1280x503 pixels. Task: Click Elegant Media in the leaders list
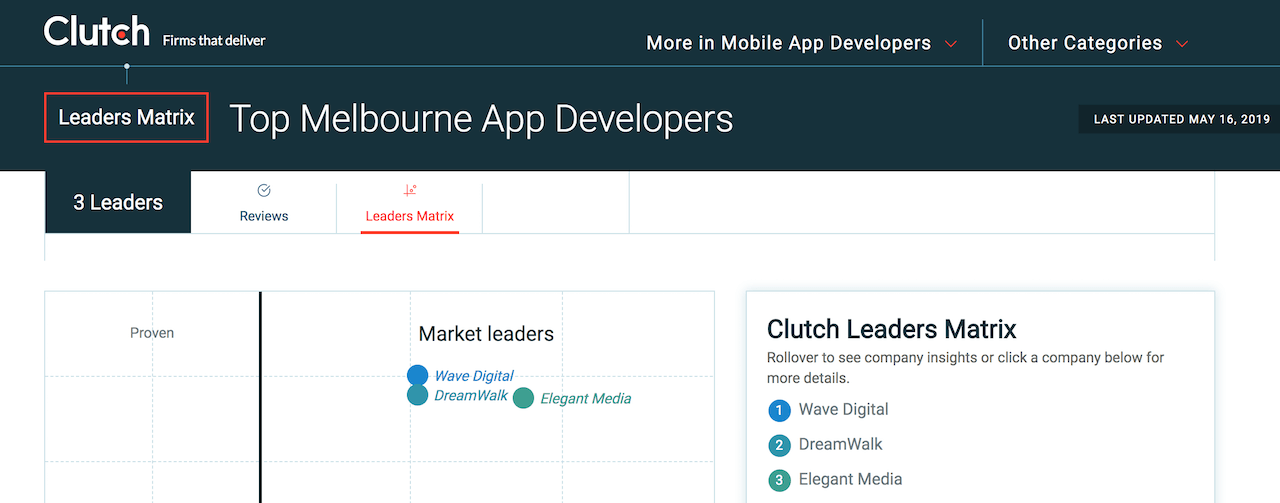(850, 479)
